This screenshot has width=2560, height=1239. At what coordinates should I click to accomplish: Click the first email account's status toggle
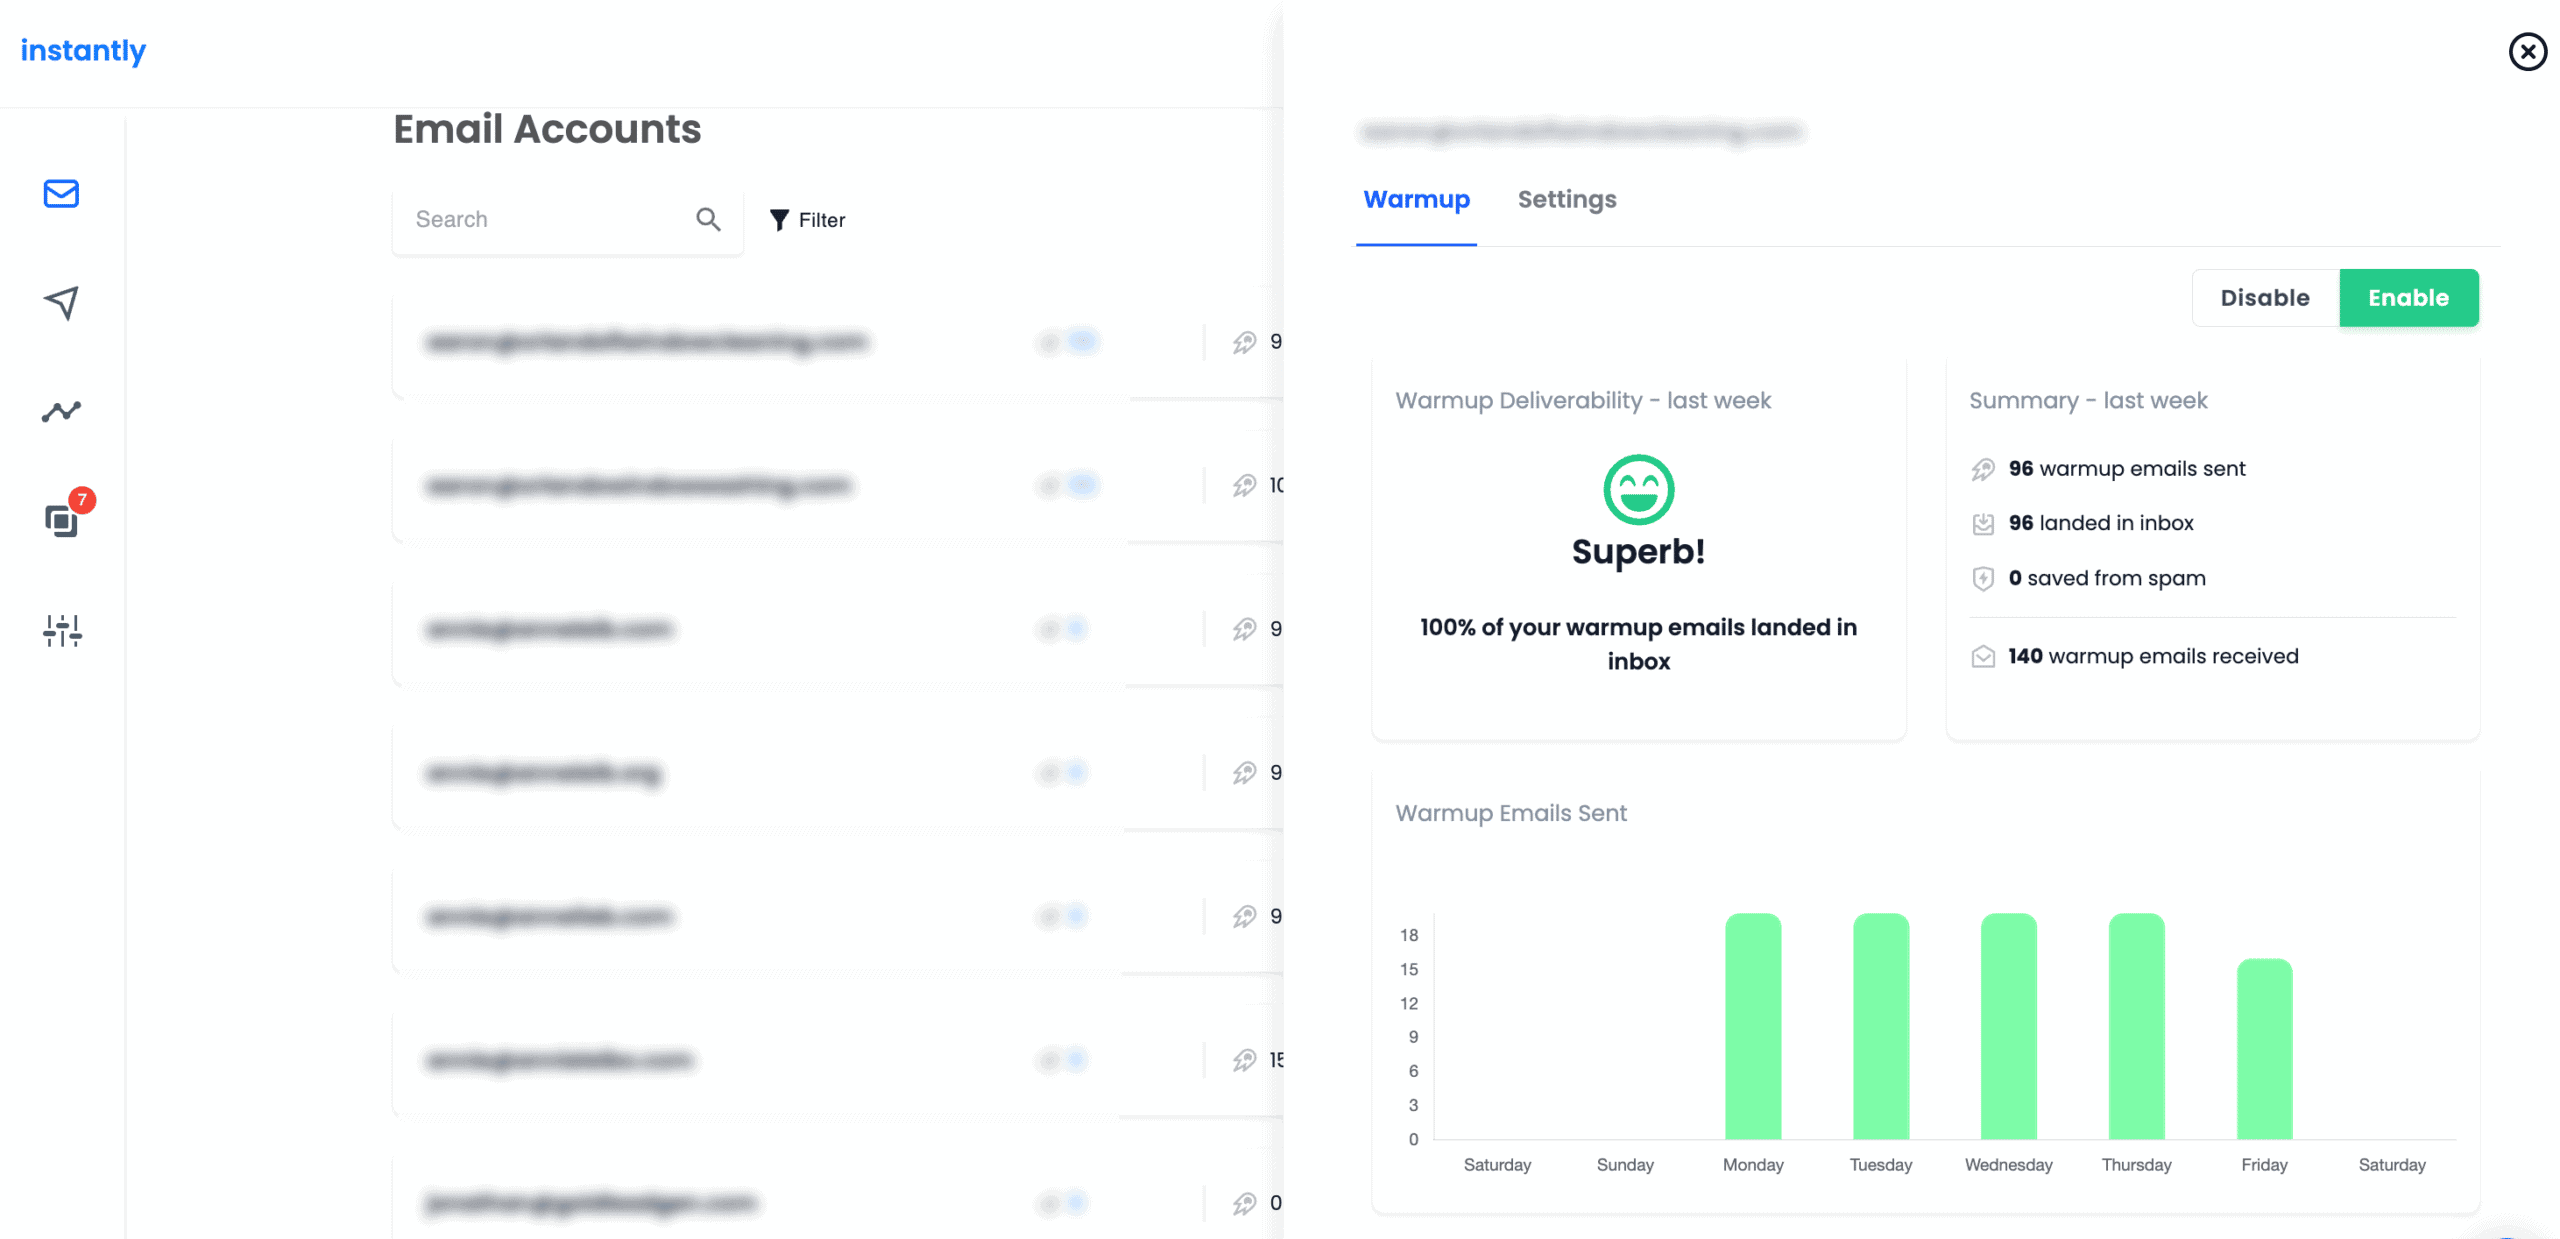(x=1070, y=342)
